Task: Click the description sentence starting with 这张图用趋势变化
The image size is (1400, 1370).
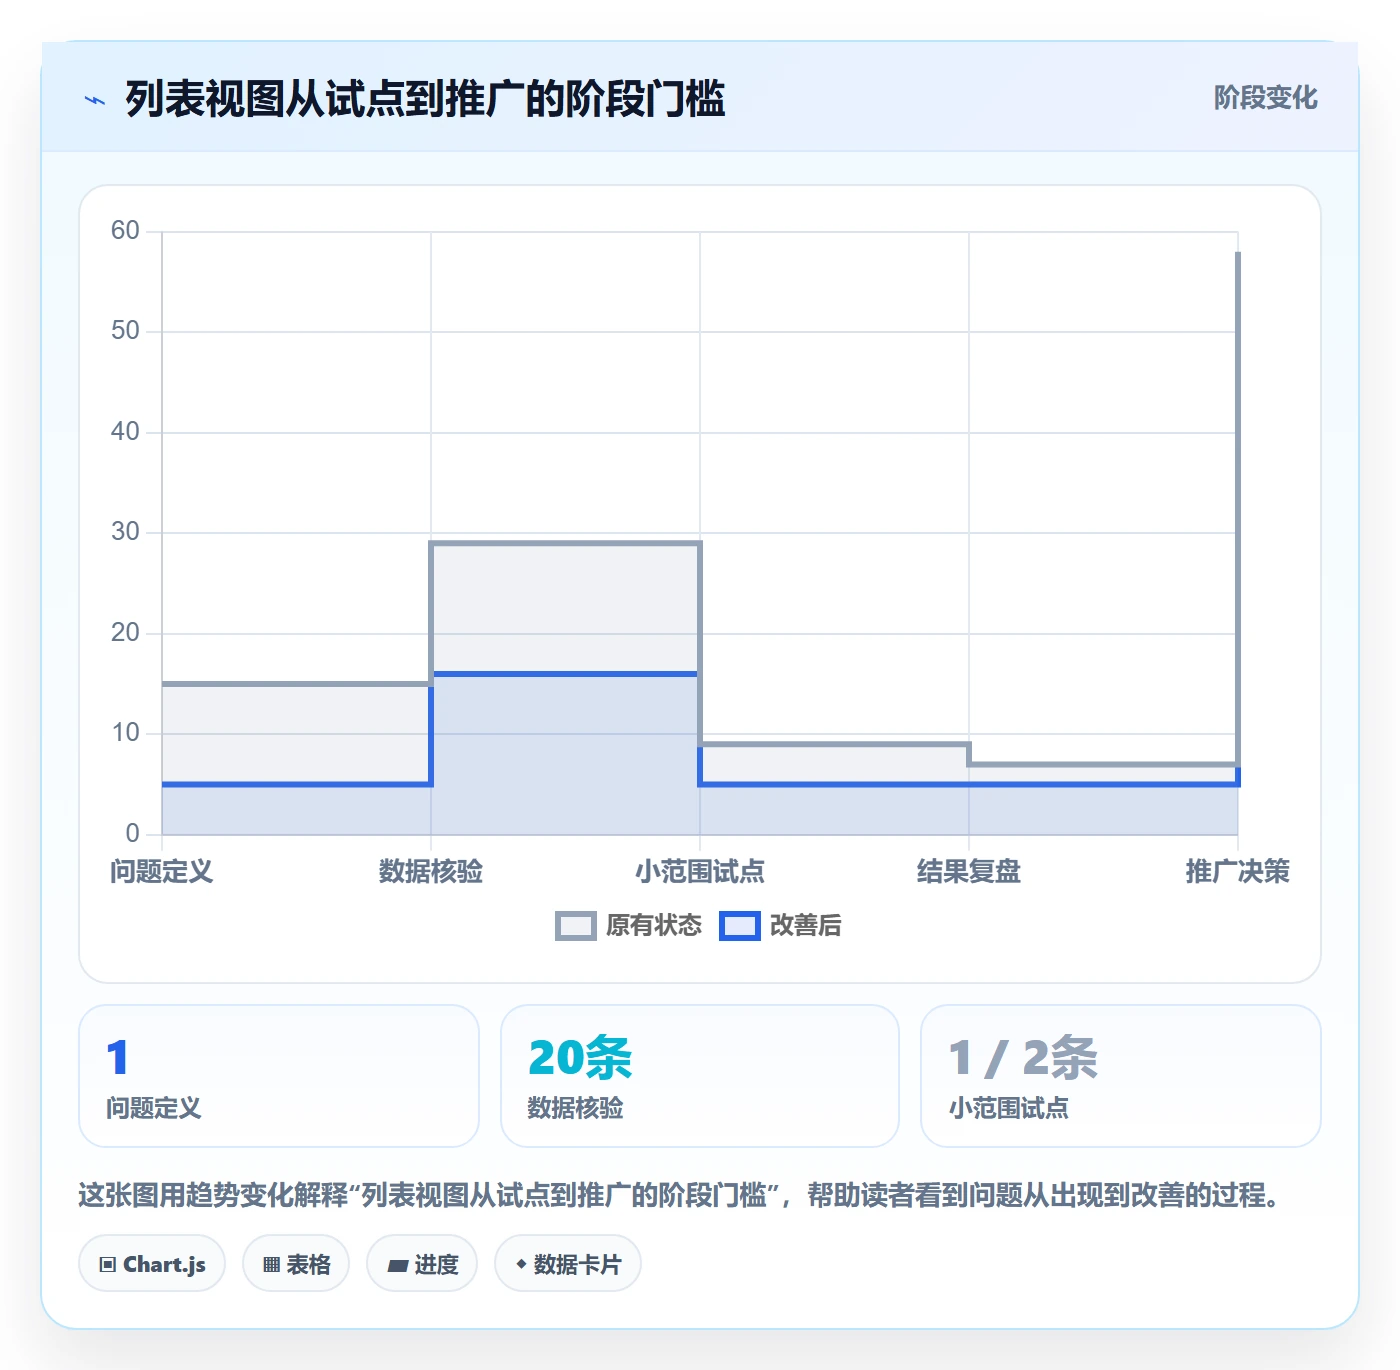Action: (680, 1195)
